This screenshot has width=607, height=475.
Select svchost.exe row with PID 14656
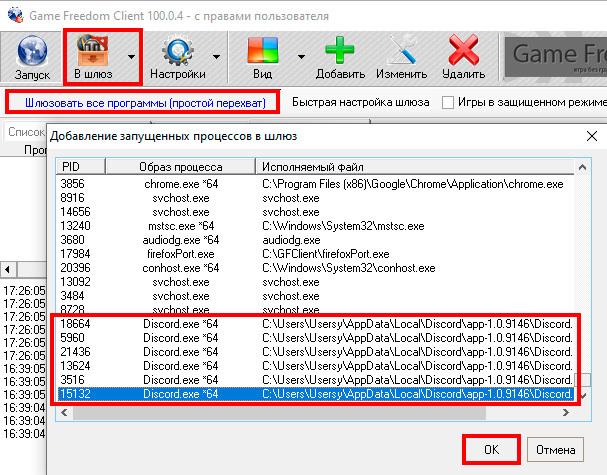[316, 212]
